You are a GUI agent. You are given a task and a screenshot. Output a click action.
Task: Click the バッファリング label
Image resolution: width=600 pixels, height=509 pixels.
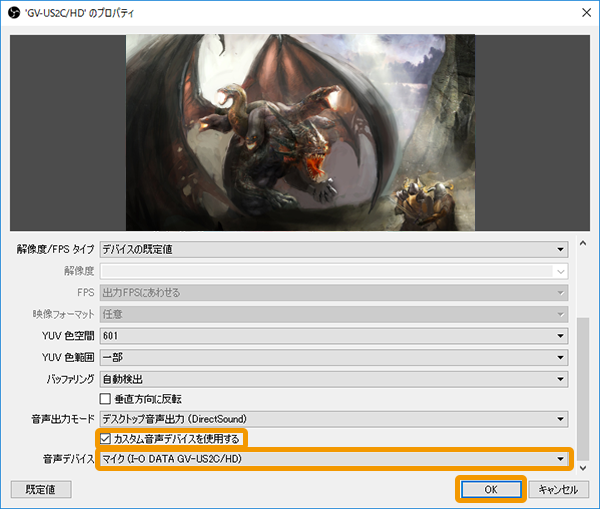click(70, 379)
